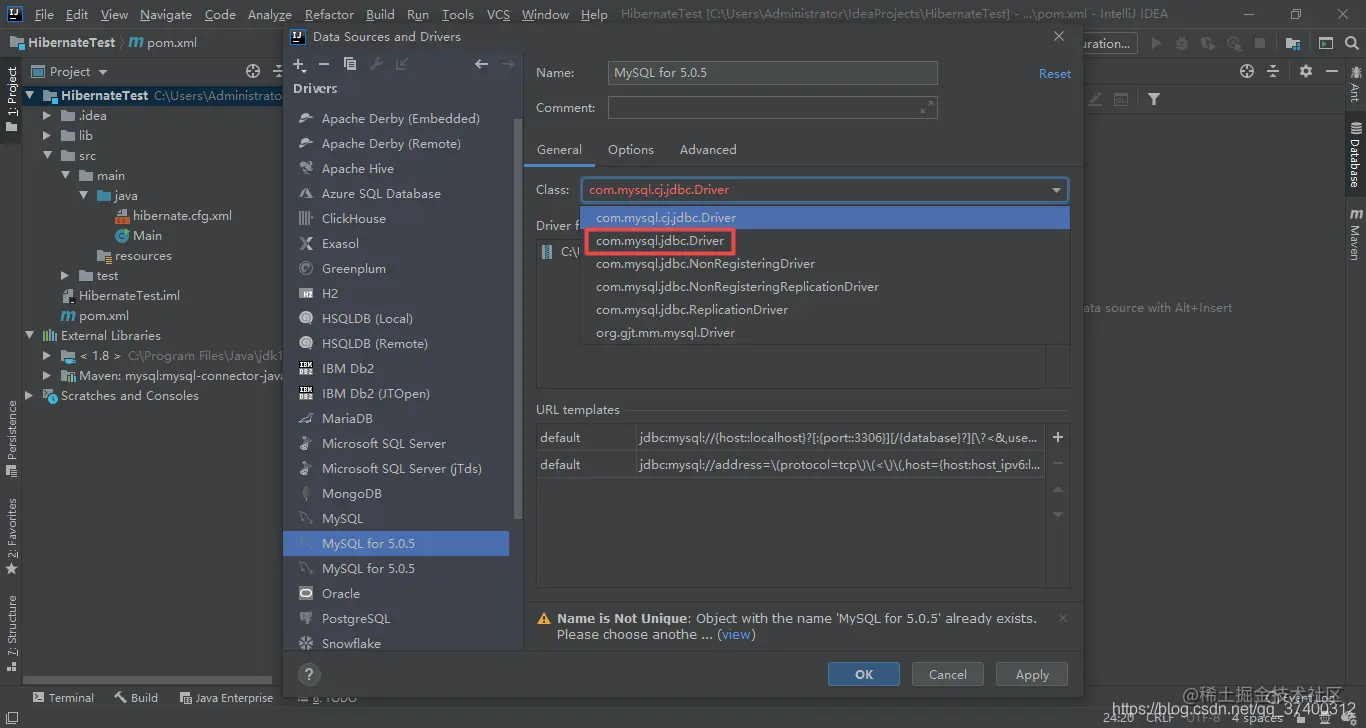Select the Main class file
This screenshot has height=728, width=1366.
tap(147, 235)
